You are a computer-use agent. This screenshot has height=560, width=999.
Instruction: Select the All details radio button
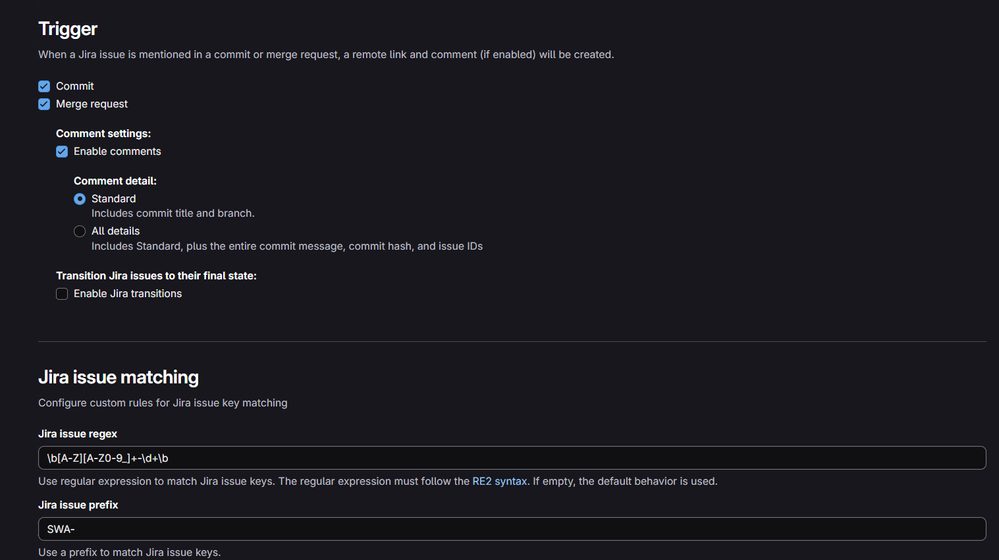coord(80,231)
